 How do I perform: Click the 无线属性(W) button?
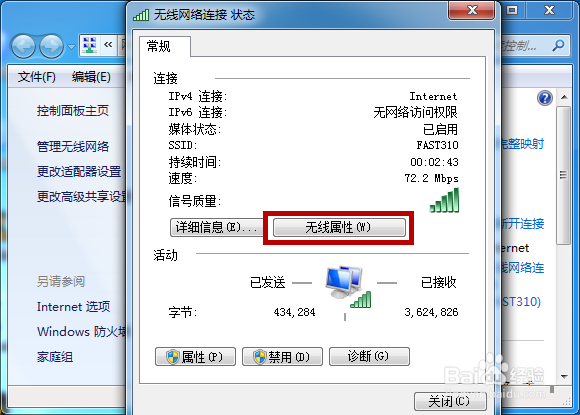339,227
